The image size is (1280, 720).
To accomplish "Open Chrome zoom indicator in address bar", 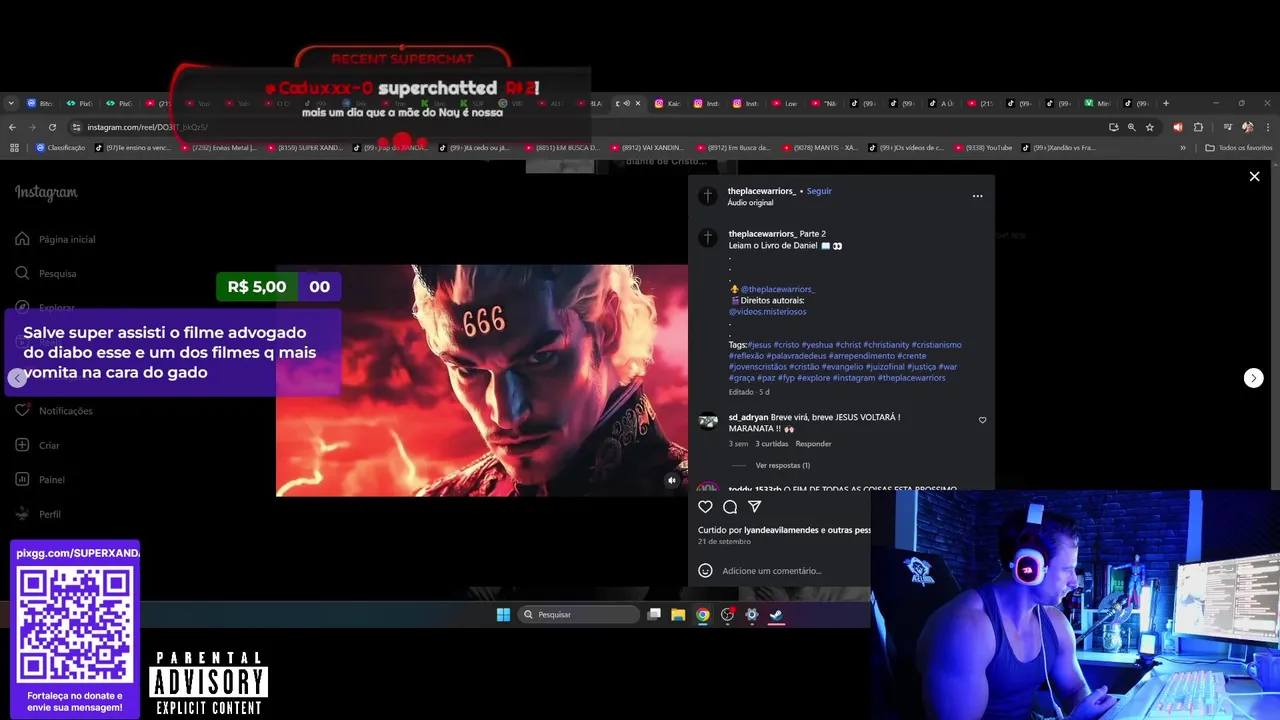I will point(1132,127).
